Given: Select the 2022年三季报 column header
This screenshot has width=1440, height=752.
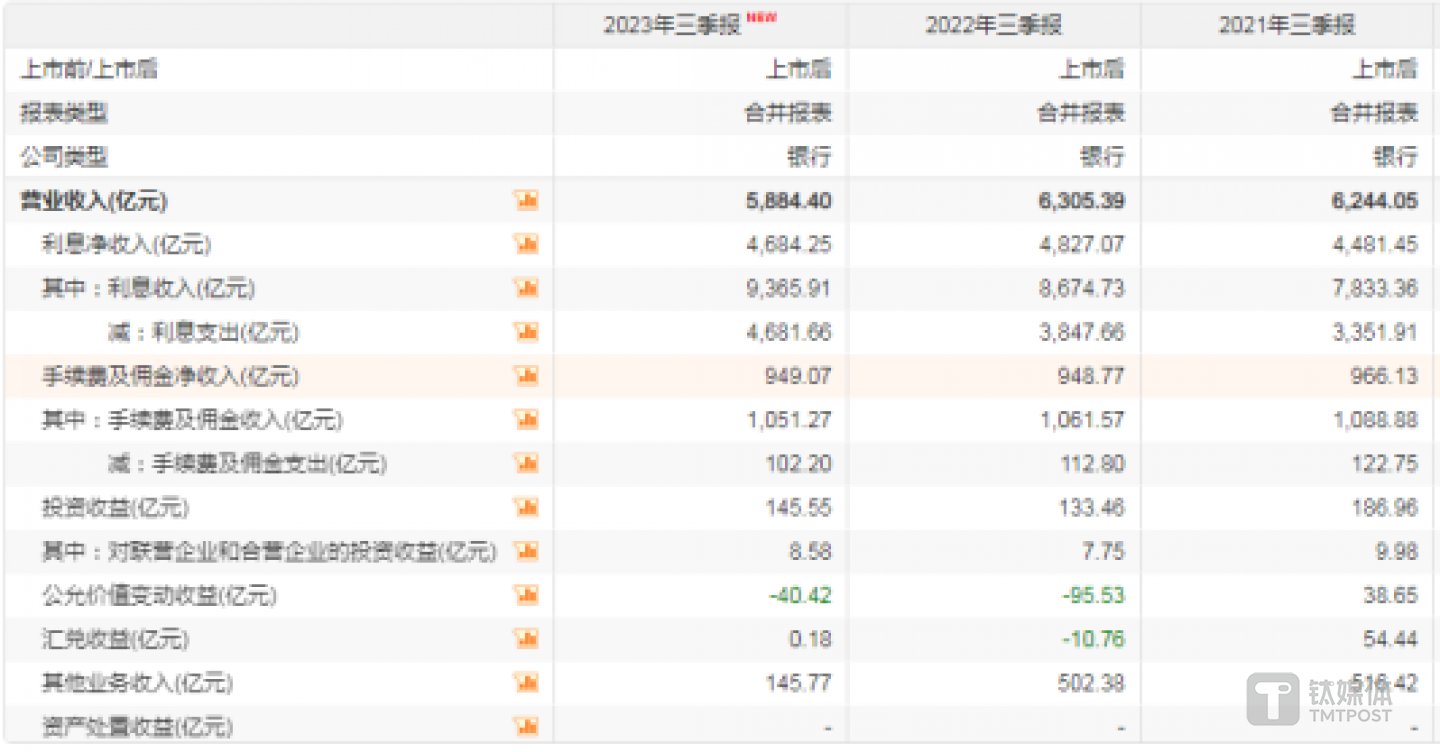Looking at the screenshot, I should coord(993,25).
